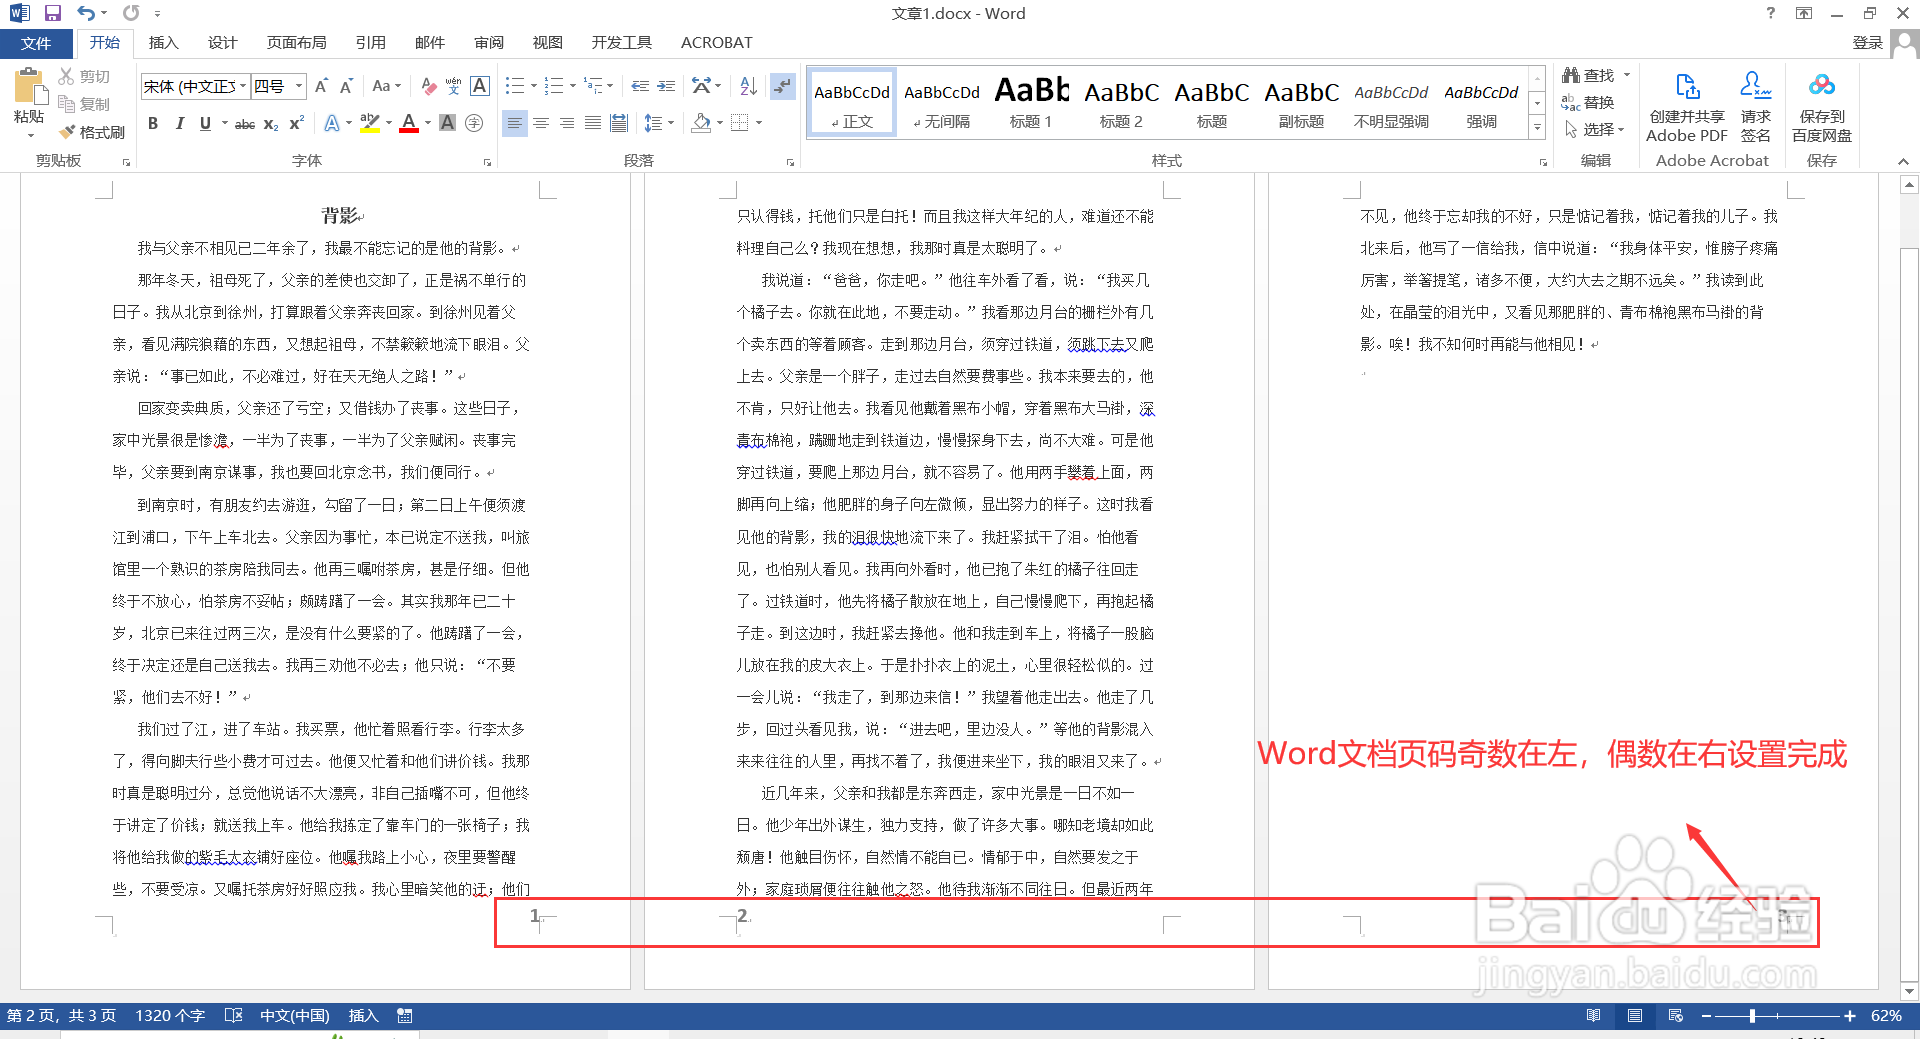Apply the red font color

tap(408, 123)
